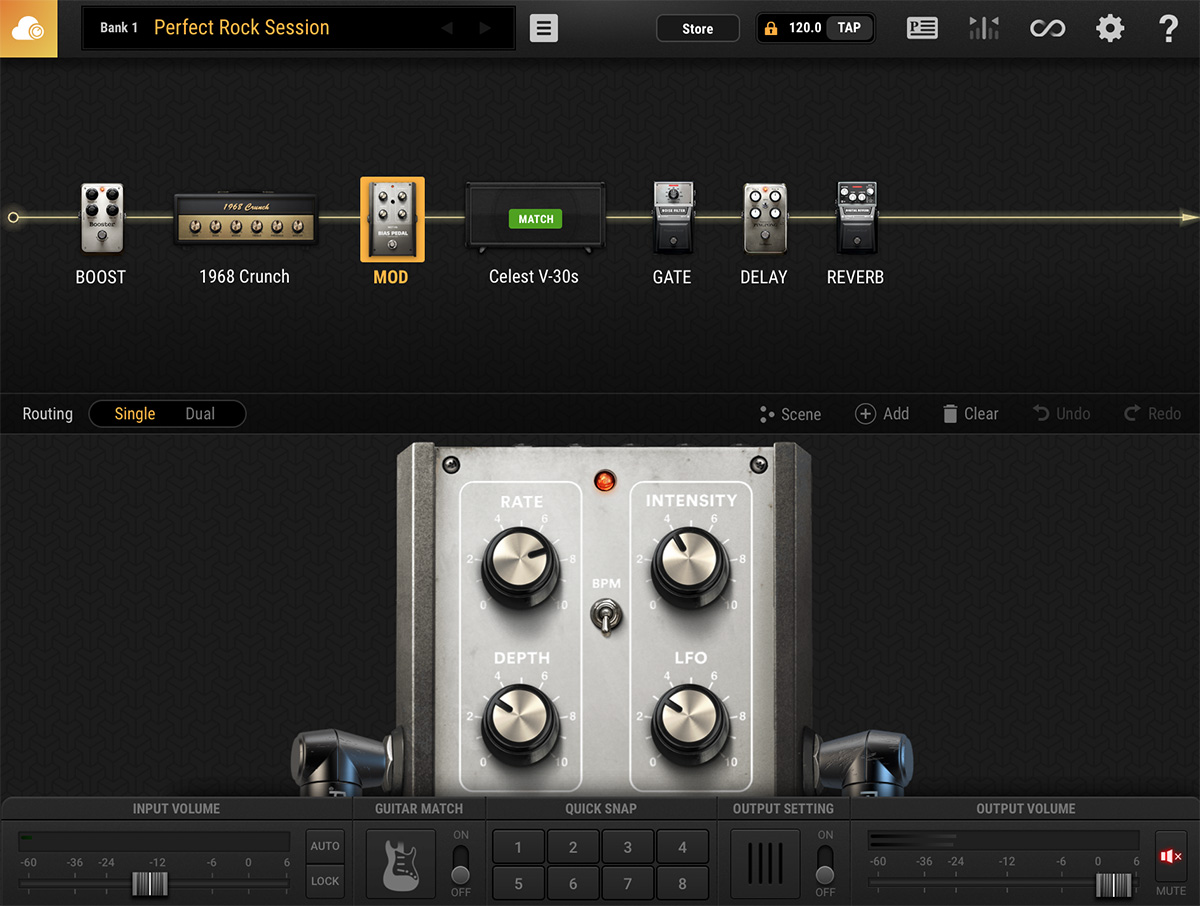
Task: Tap the TAP tempo button
Action: 849,28
